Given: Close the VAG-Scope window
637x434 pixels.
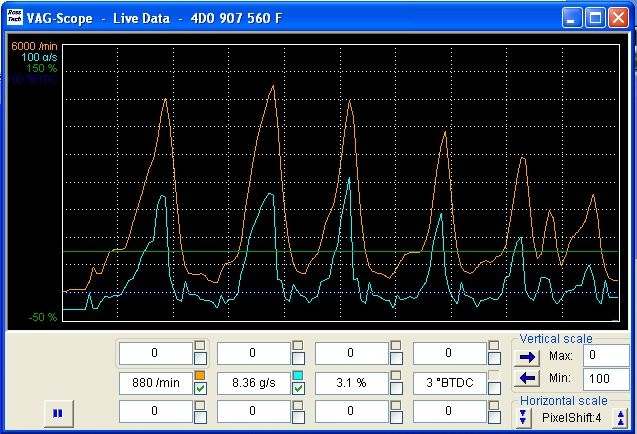Looking at the screenshot, I should [619, 17].
